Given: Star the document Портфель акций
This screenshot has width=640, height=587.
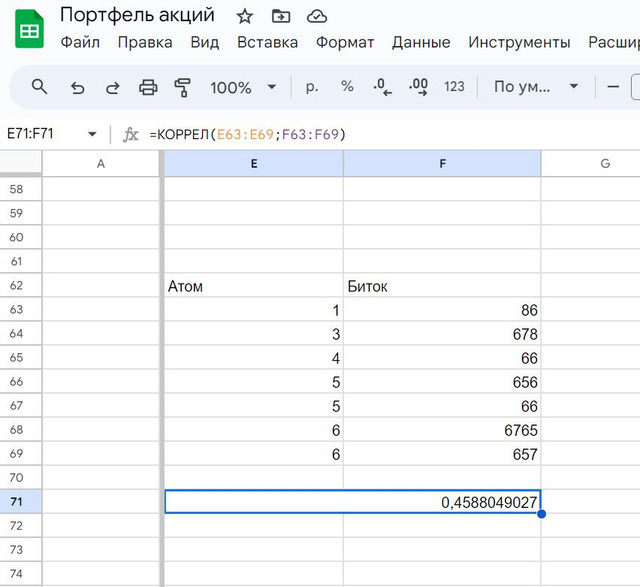Looking at the screenshot, I should (x=244, y=17).
